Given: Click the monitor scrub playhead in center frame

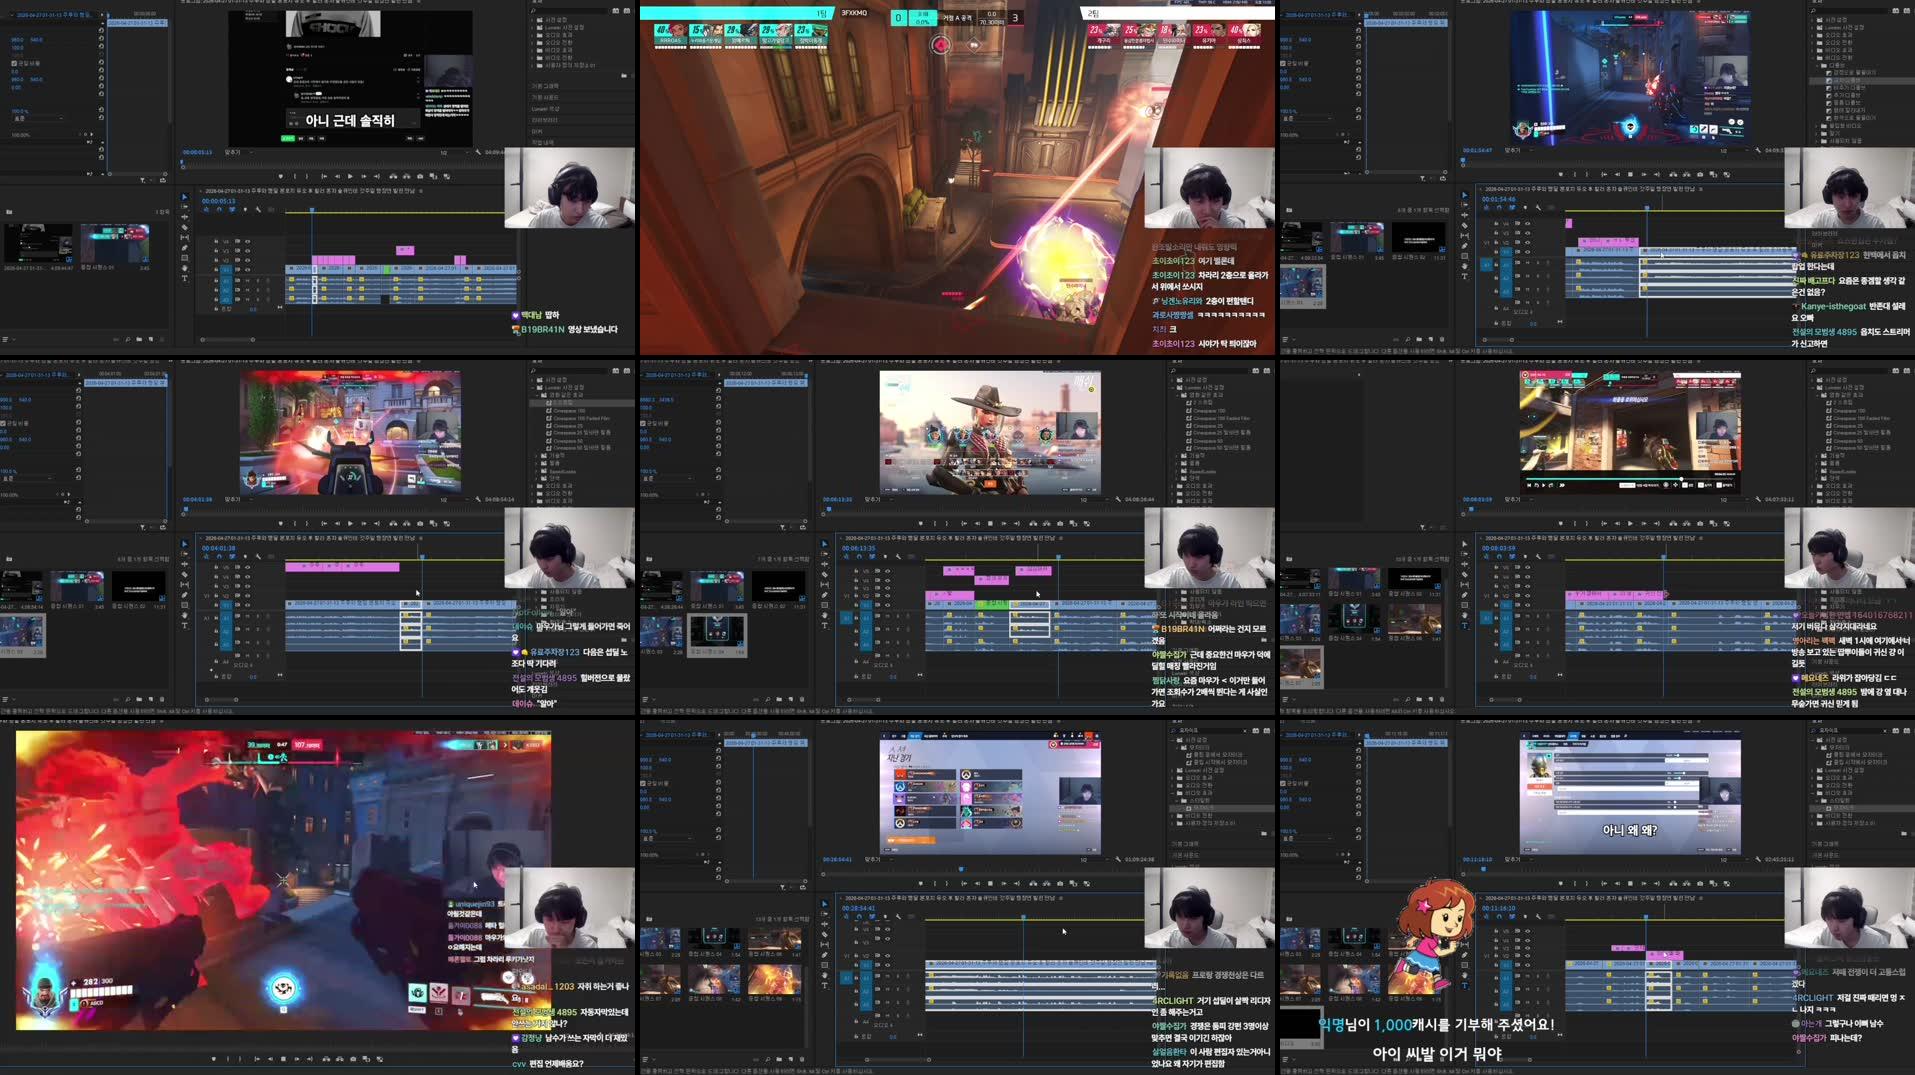Looking at the screenshot, I should [x=829, y=509].
